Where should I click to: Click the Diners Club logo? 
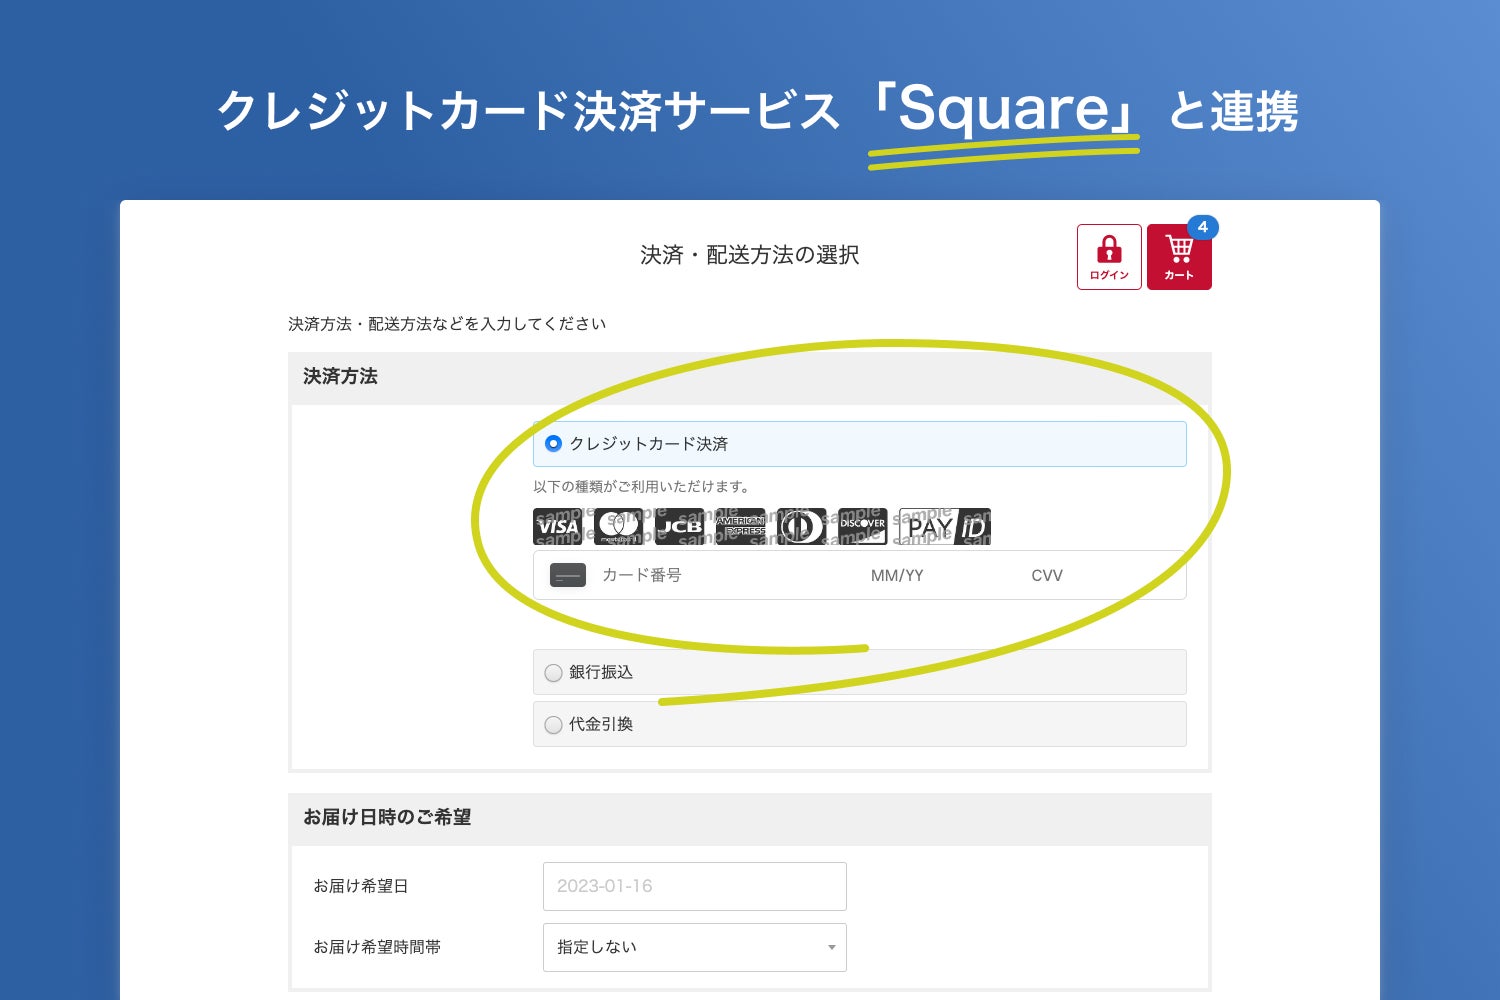pos(801,526)
